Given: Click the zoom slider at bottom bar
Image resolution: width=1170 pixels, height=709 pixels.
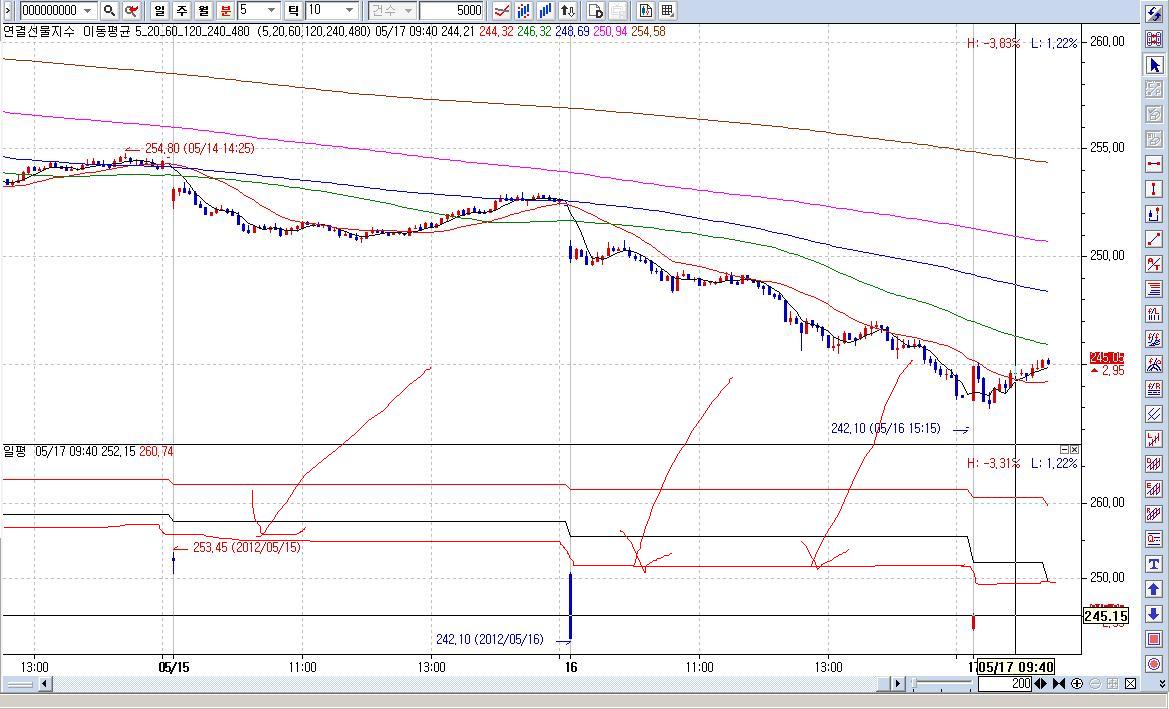Looking at the screenshot, I should click(x=940, y=684).
